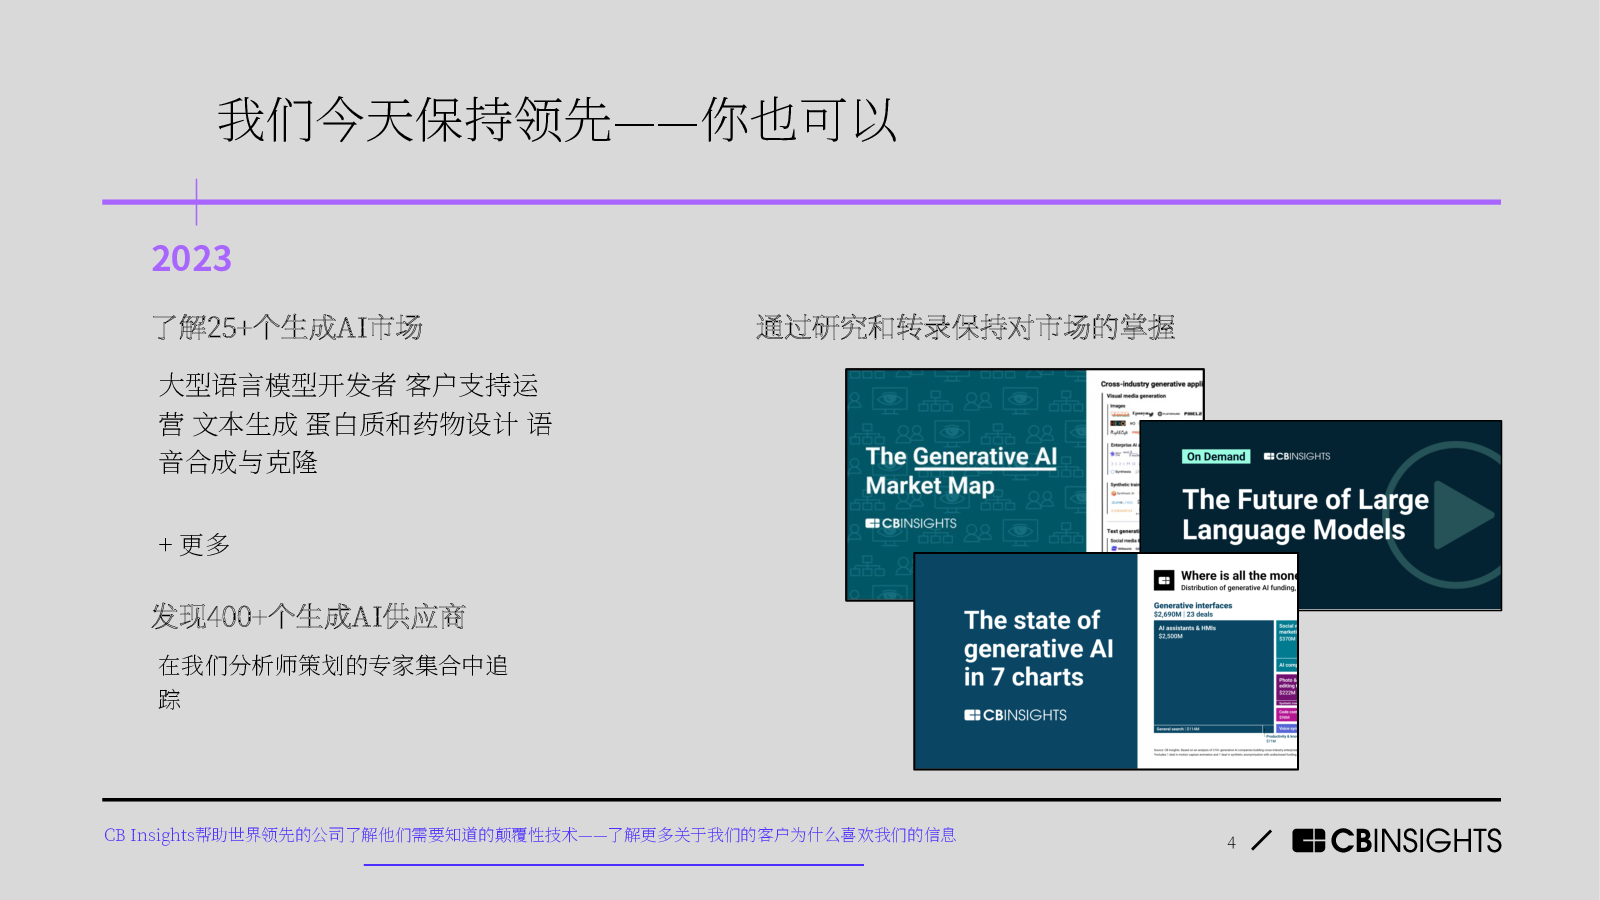Select the paragraph 在我们分析师策划的专家集合中追踪

pos(333,682)
